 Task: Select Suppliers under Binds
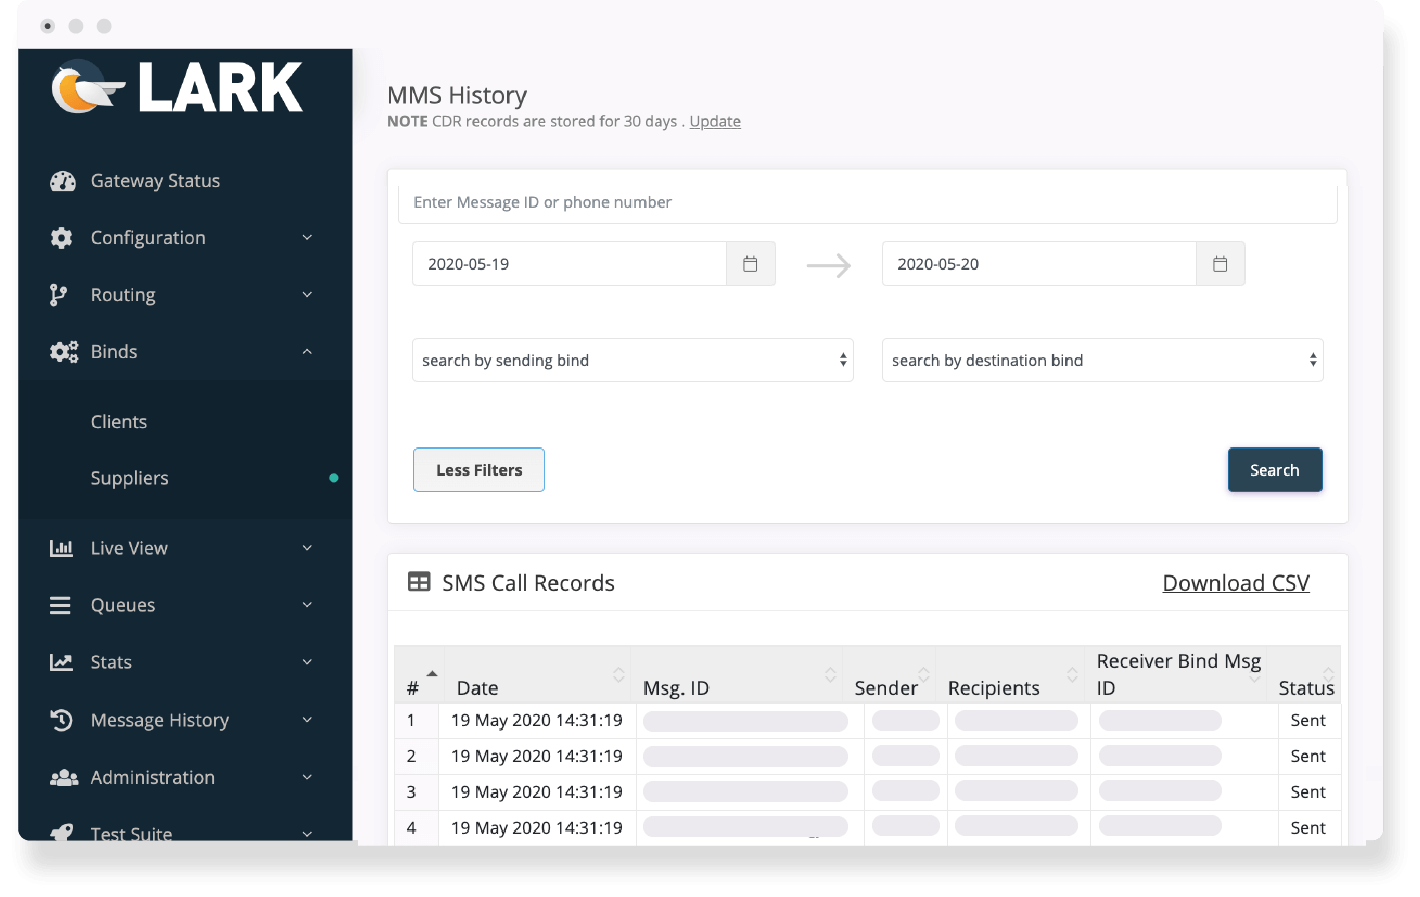pos(129,478)
